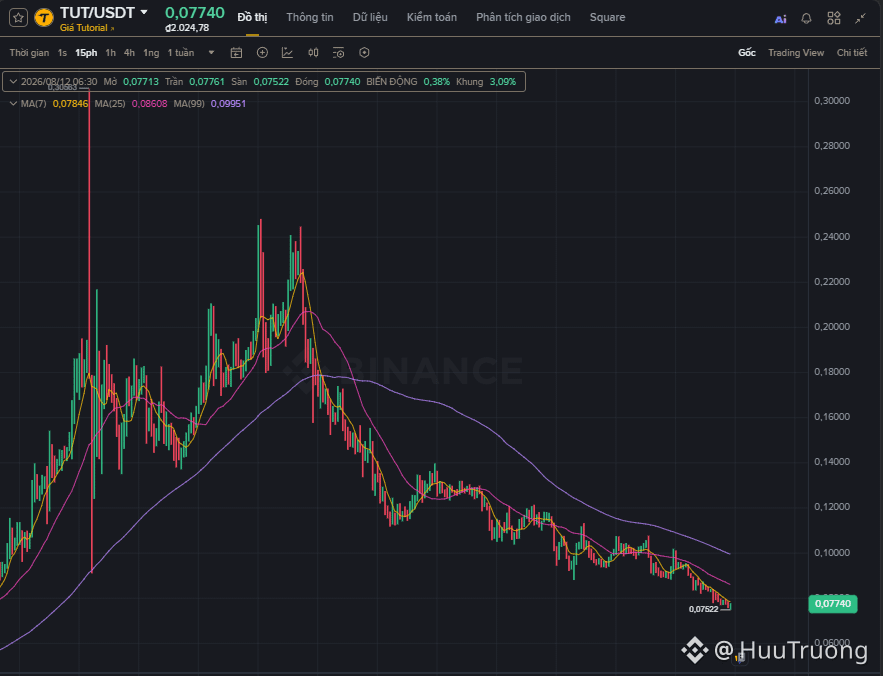Click the Thời gian label
883x676 pixels.
(29, 53)
